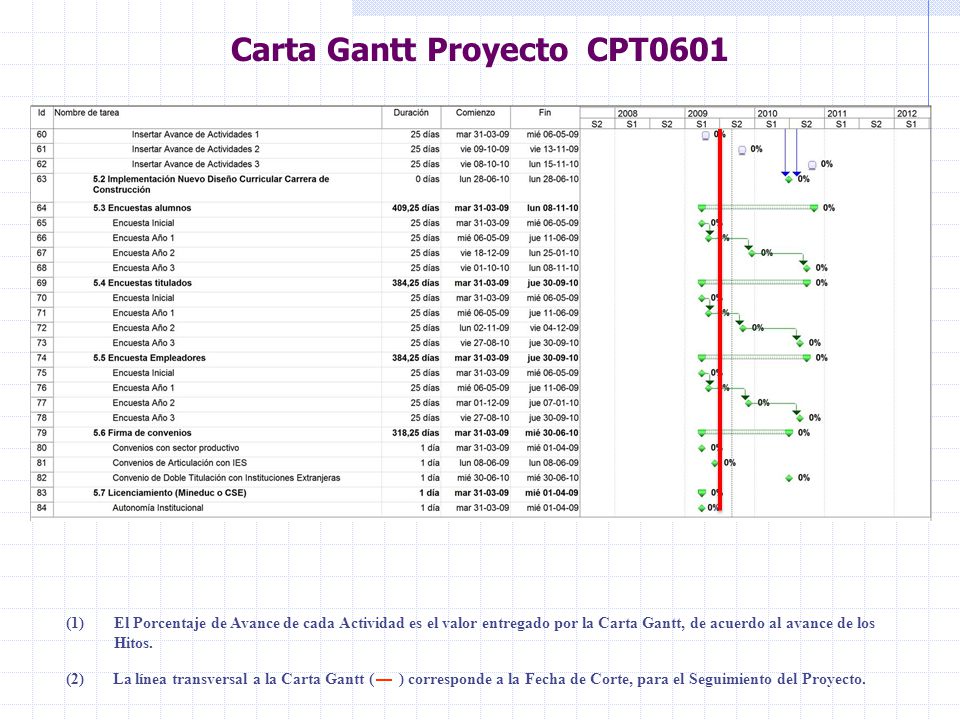Image resolution: width=960 pixels, height=720 pixels.
Task: Click the task bar icon for row 62
Action: coord(812,165)
